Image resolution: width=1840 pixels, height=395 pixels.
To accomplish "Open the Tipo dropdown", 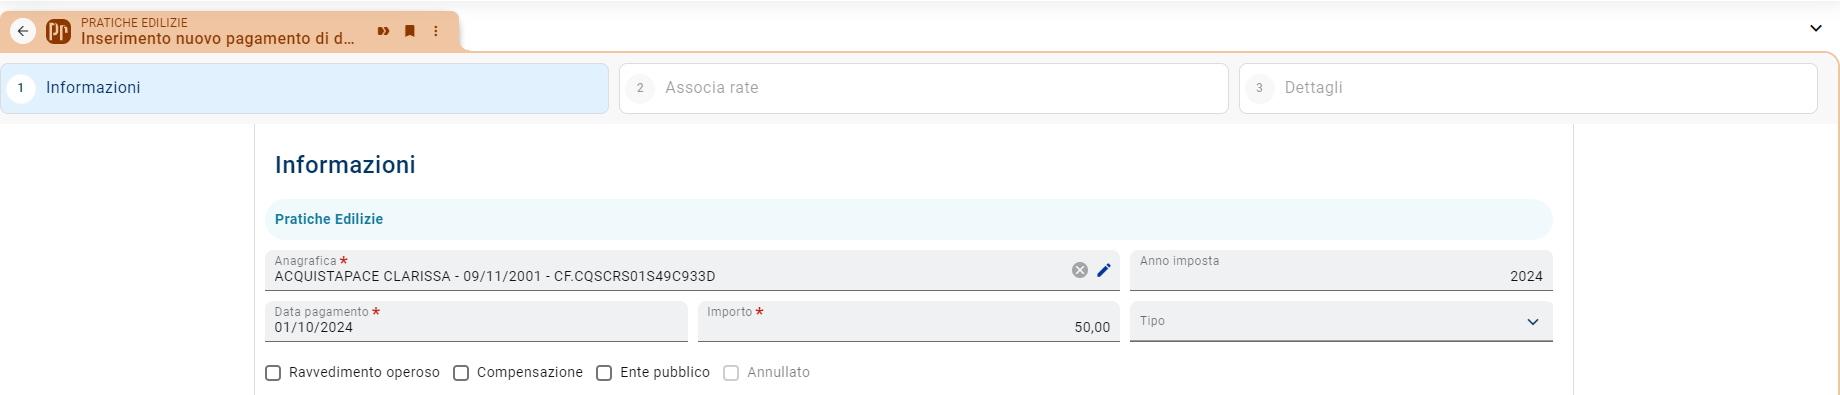I will click(x=1341, y=321).
